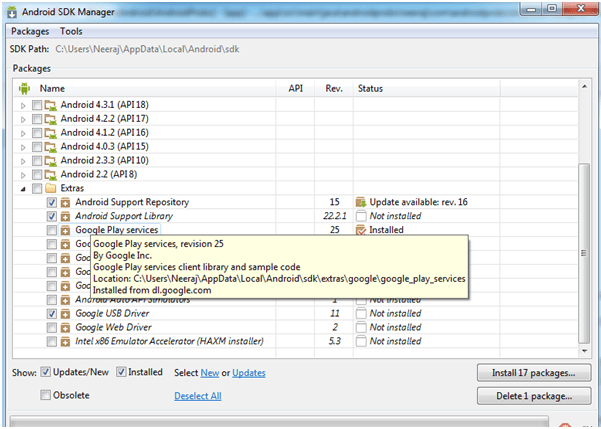Image resolution: width=601 pixels, height=429 pixels.
Task: Click the scrollbar down arrow
Action: [x=584, y=351]
